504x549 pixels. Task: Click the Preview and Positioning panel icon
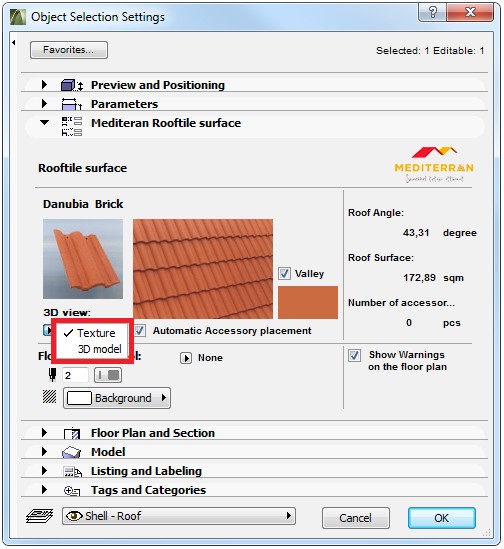click(72, 85)
